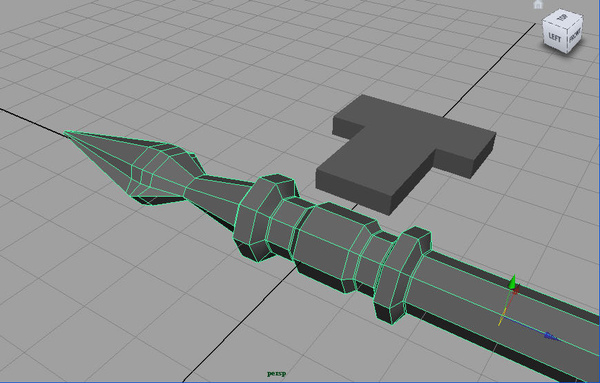
Task: Click the home icon above the view cube
Action: tap(538, 4)
